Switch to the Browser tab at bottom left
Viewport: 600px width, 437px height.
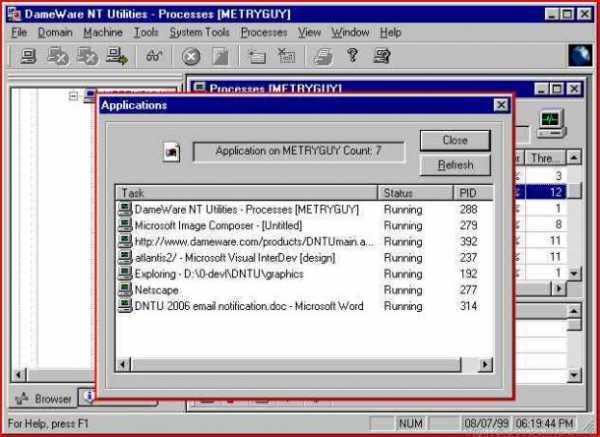coord(43,399)
